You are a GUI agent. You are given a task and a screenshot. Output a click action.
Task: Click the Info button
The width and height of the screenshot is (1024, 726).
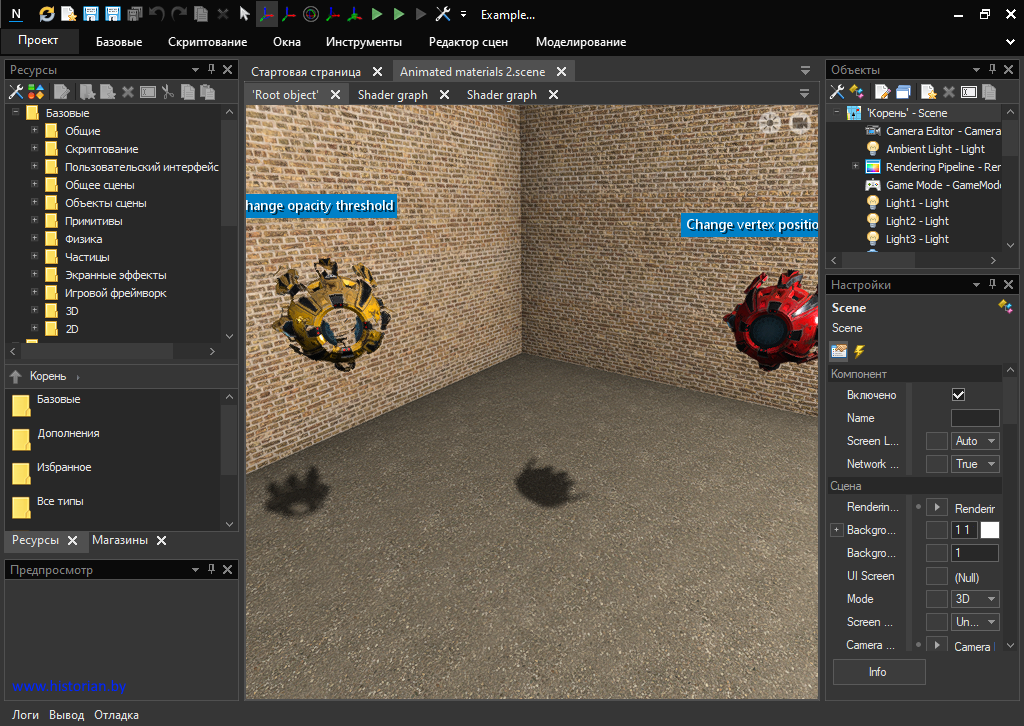click(878, 672)
